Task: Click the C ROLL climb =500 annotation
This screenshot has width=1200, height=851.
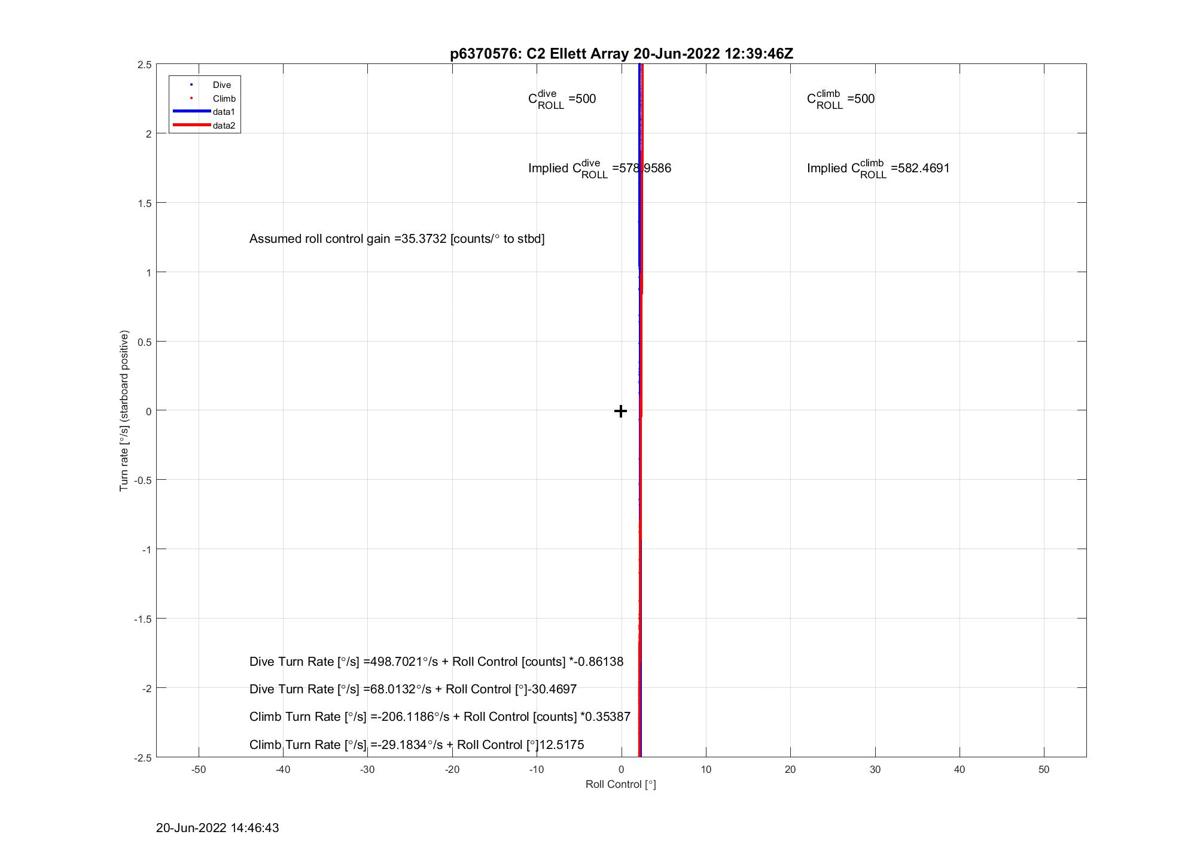Action: click(x=841, y=99)
